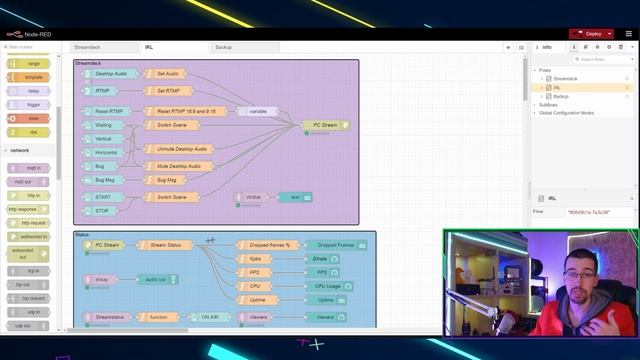Click the Deploy button
Image resolution: width=640 pixels, height=360 pixels.
[x=588, y=34]
